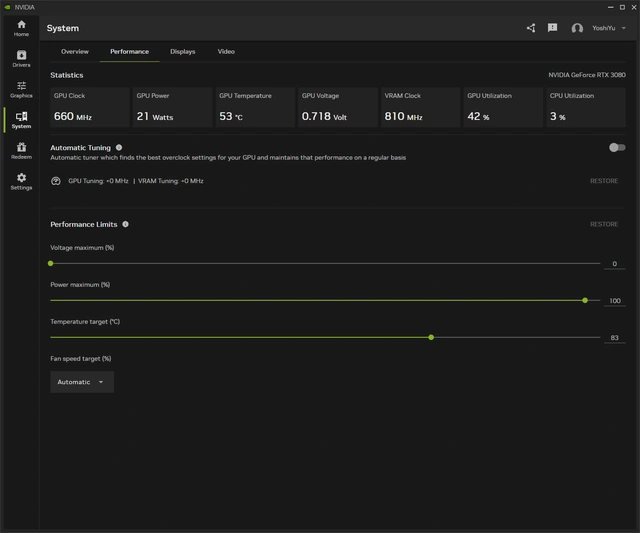
Task: Select the Performance tab
Action: [x=129, y=51]
